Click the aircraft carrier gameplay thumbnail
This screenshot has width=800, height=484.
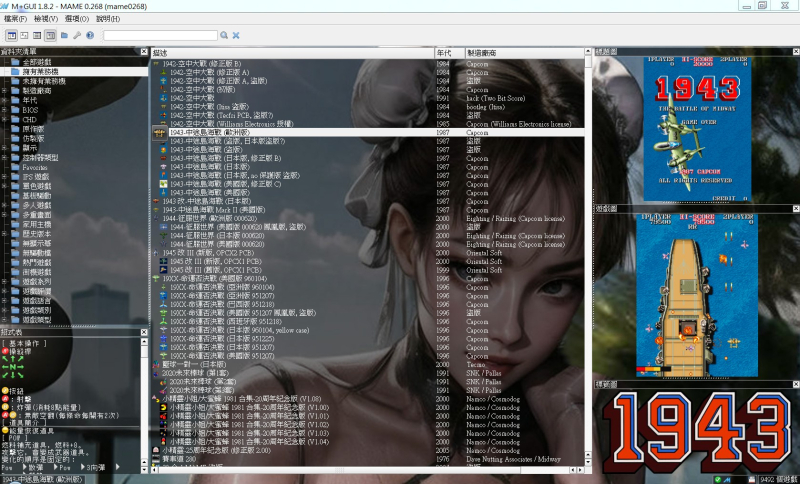pyautogui.click(x=697, y=295)
